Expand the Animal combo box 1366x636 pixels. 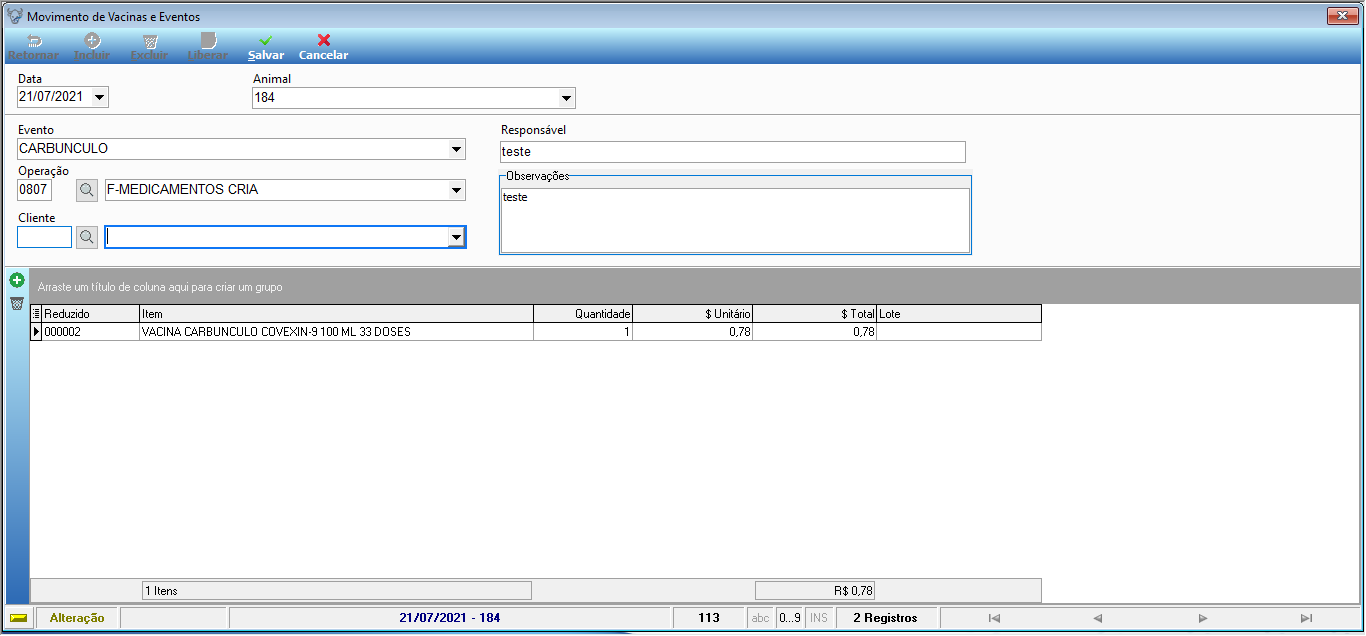coord(566,98)
